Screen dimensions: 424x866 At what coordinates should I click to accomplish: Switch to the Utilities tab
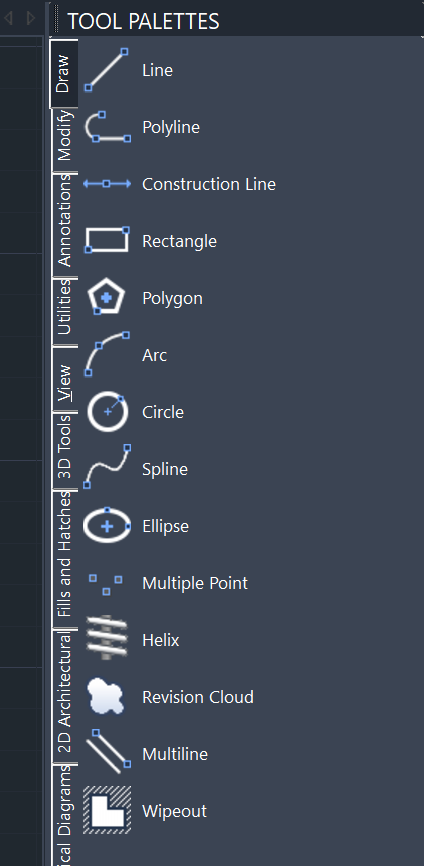[65, 307]
